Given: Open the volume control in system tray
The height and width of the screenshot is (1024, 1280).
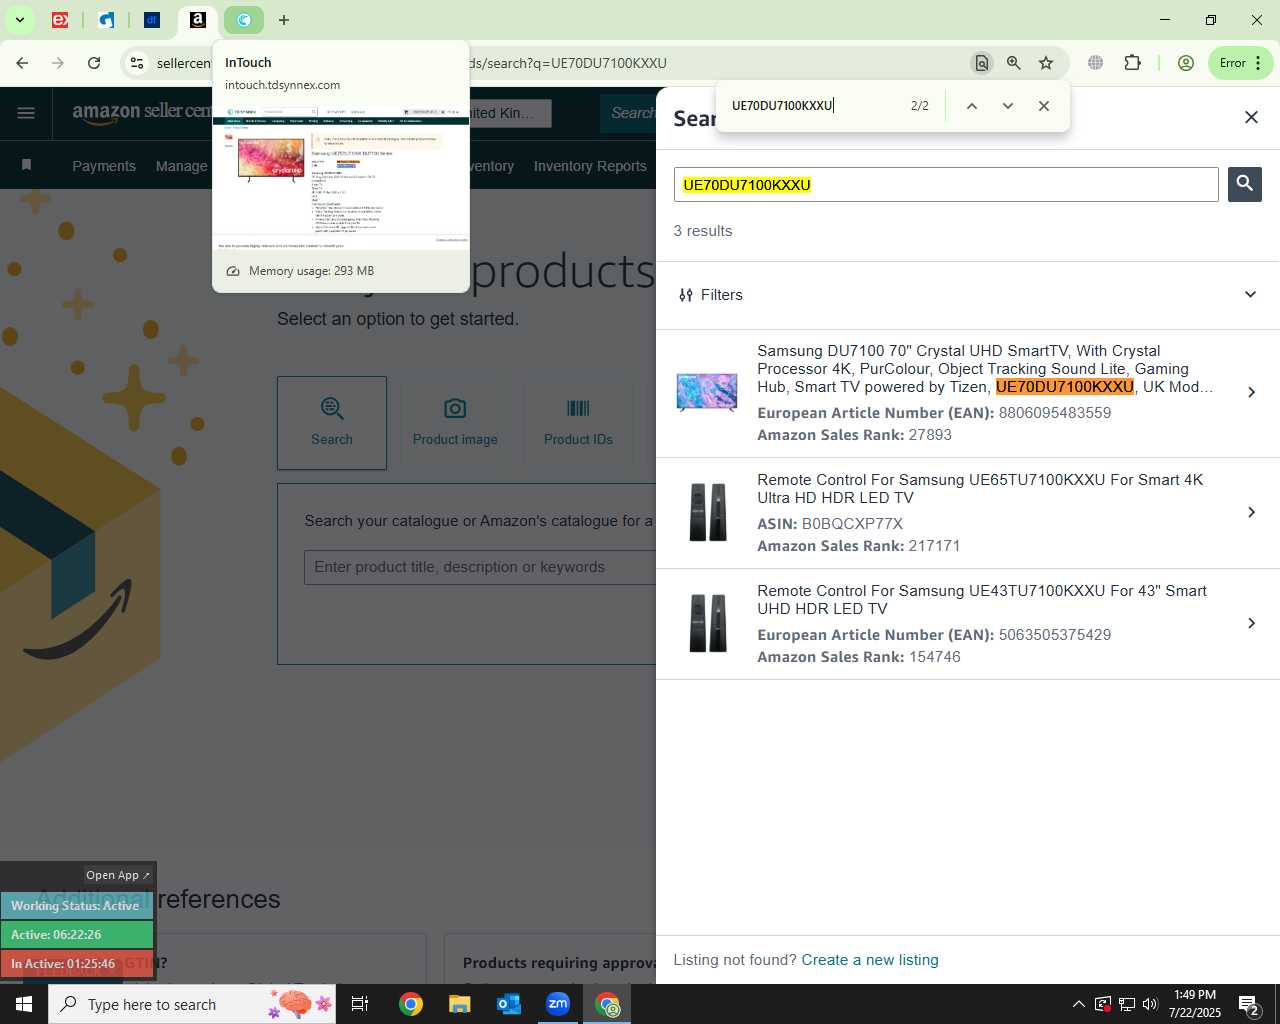Looking at the screenshot, I should (x=1150, y=1004).
